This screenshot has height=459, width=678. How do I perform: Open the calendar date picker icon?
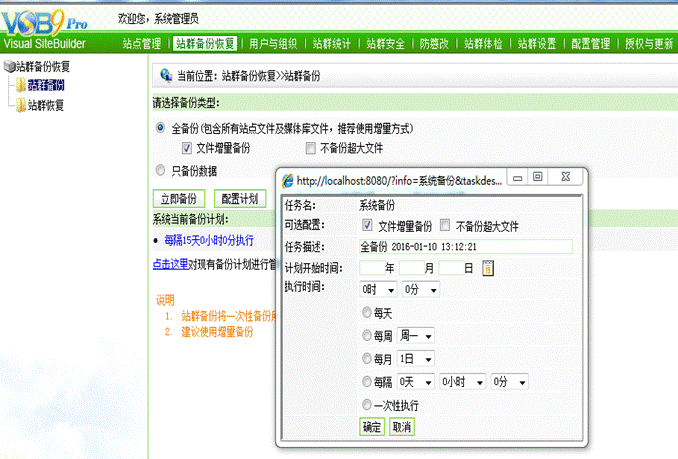pos(488,268)
